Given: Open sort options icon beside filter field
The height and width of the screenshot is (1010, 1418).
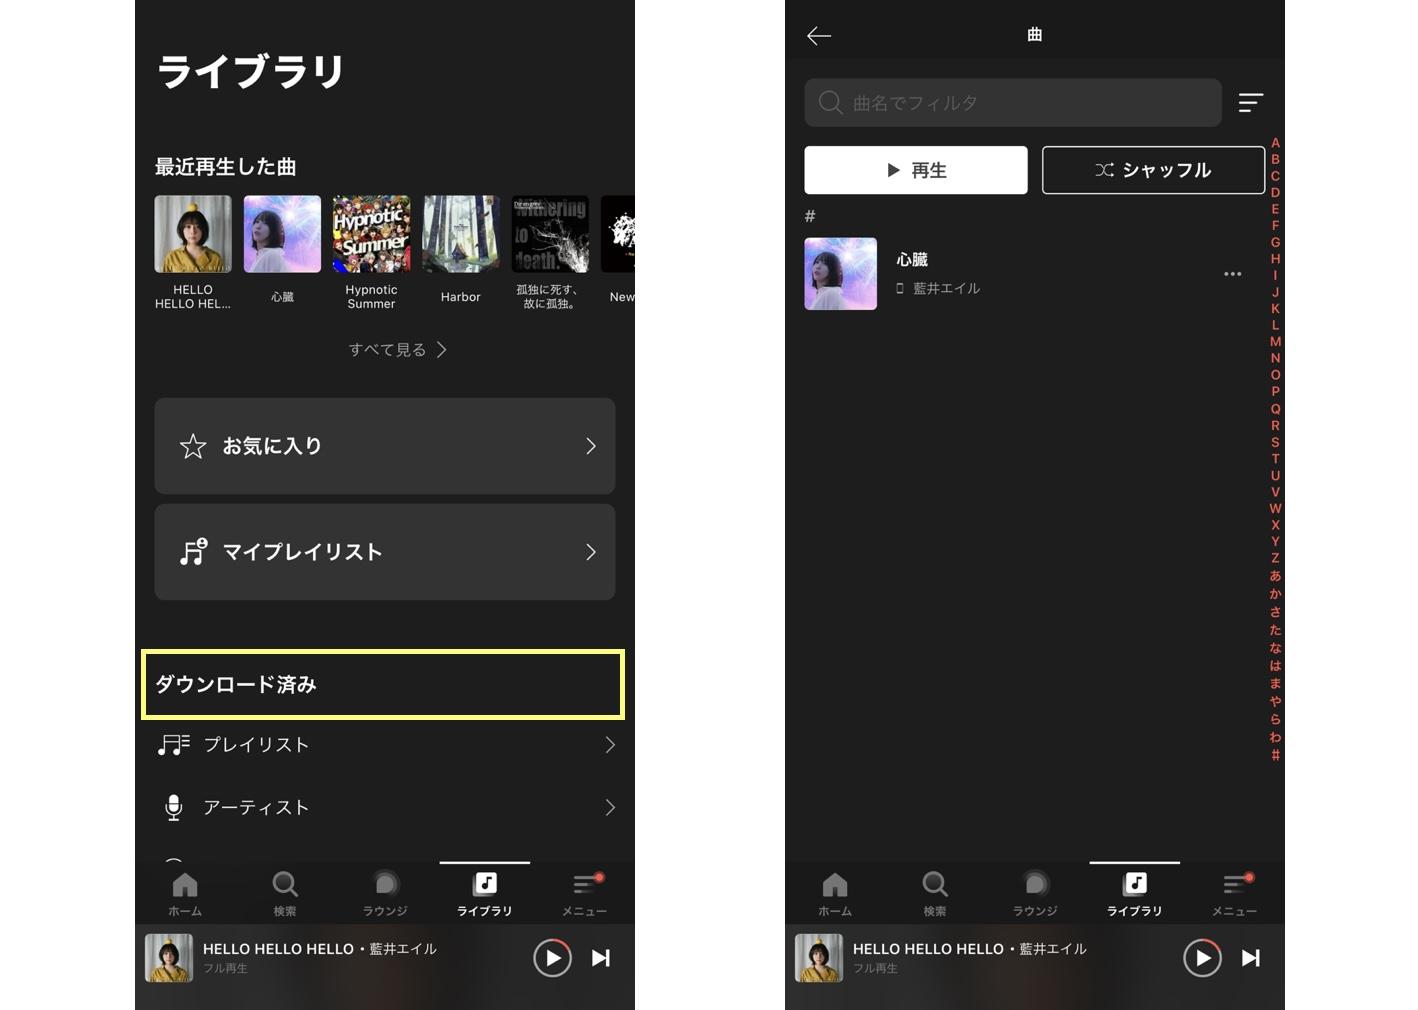Looking at the screenshot, I should pos(1251,102).
